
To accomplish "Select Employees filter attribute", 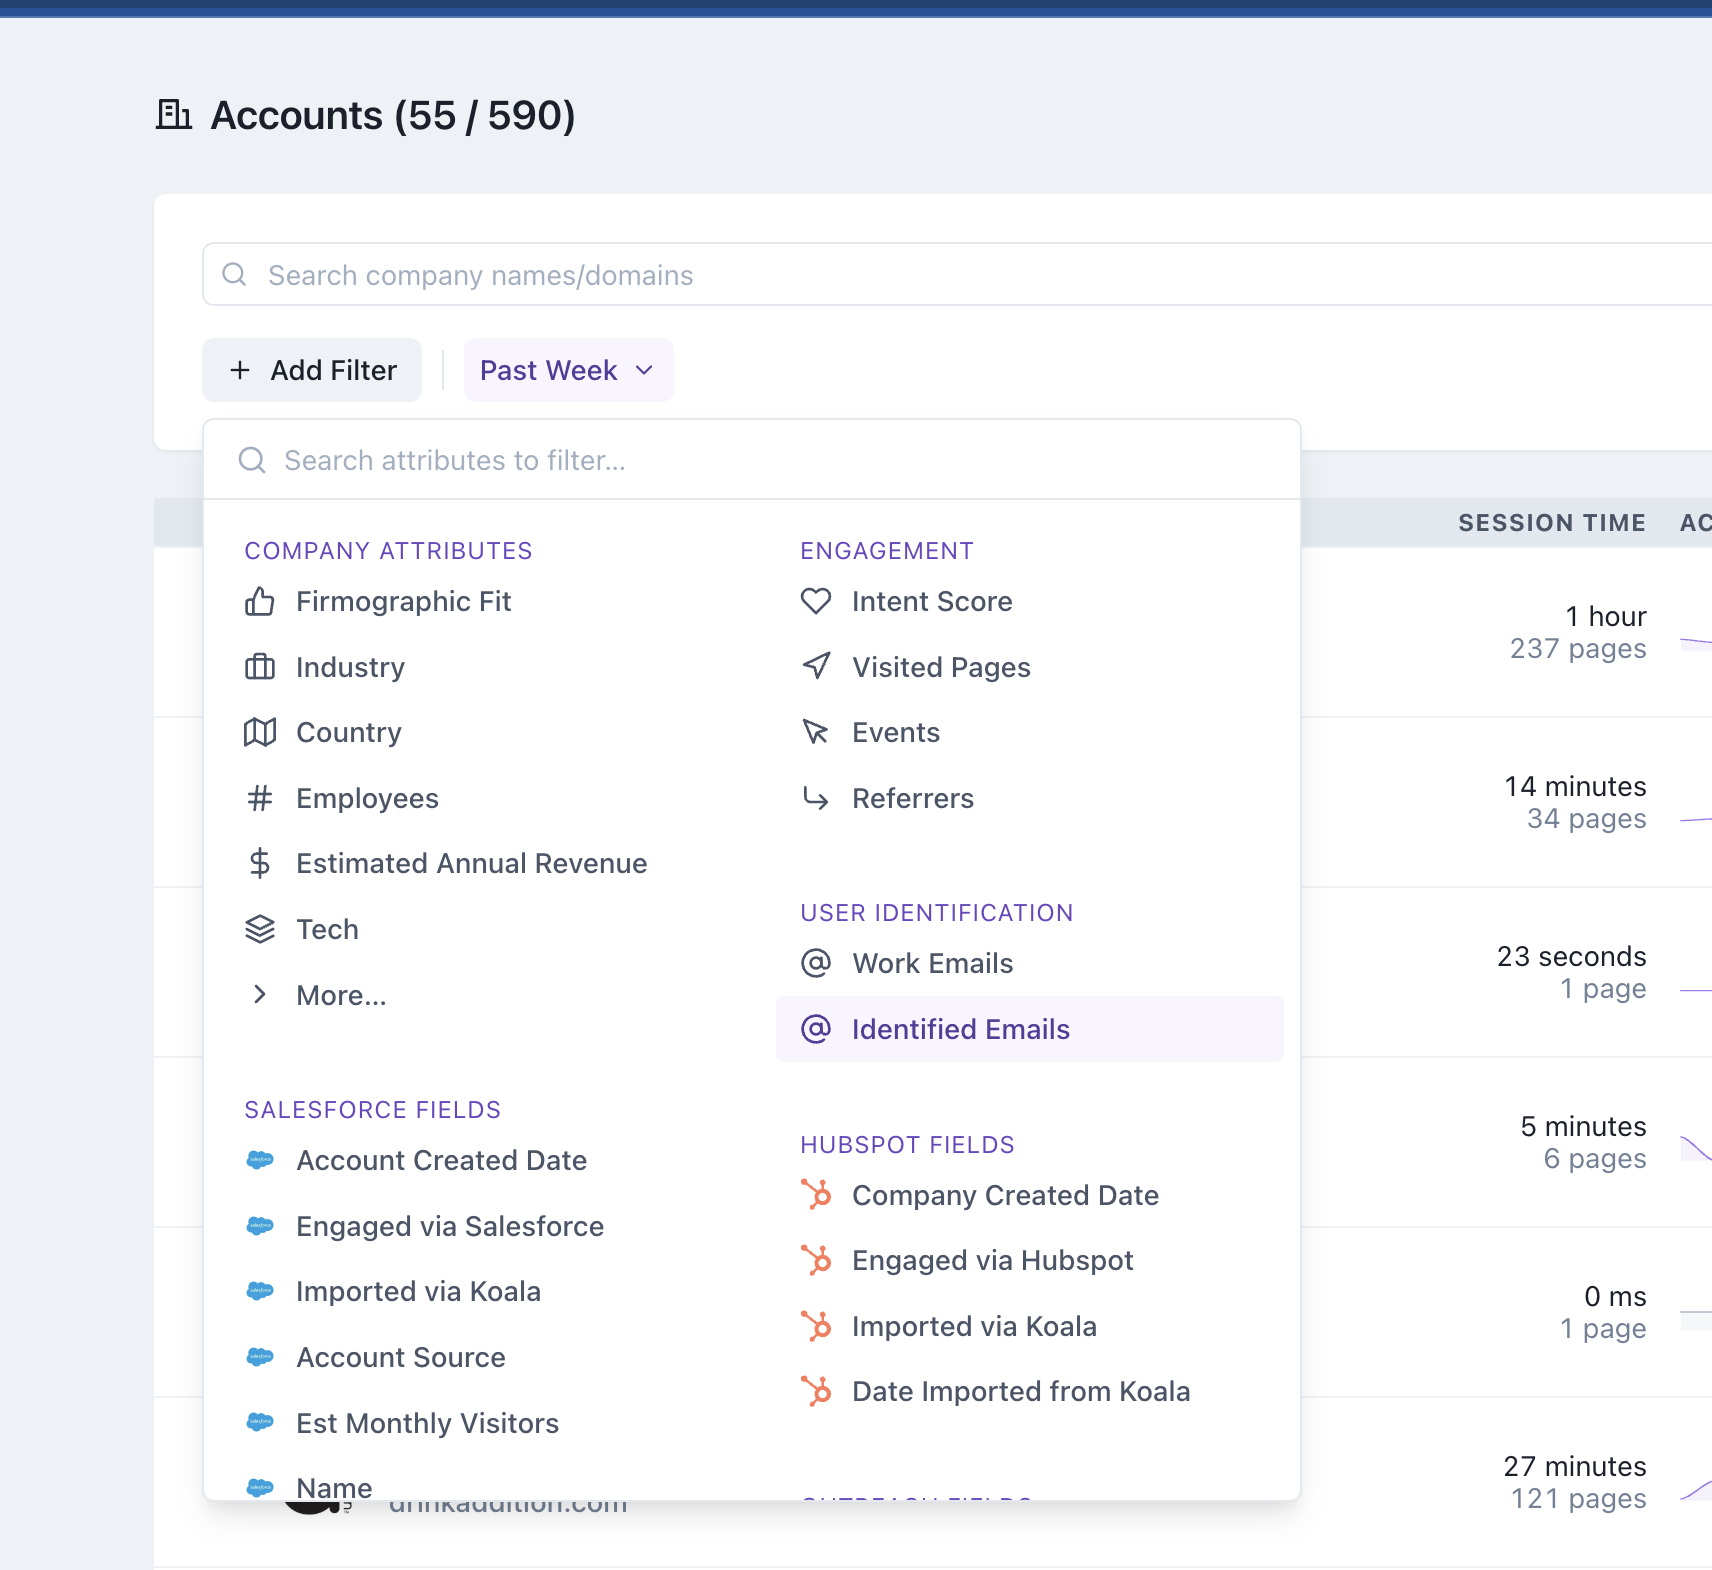I will pos(367,798).
